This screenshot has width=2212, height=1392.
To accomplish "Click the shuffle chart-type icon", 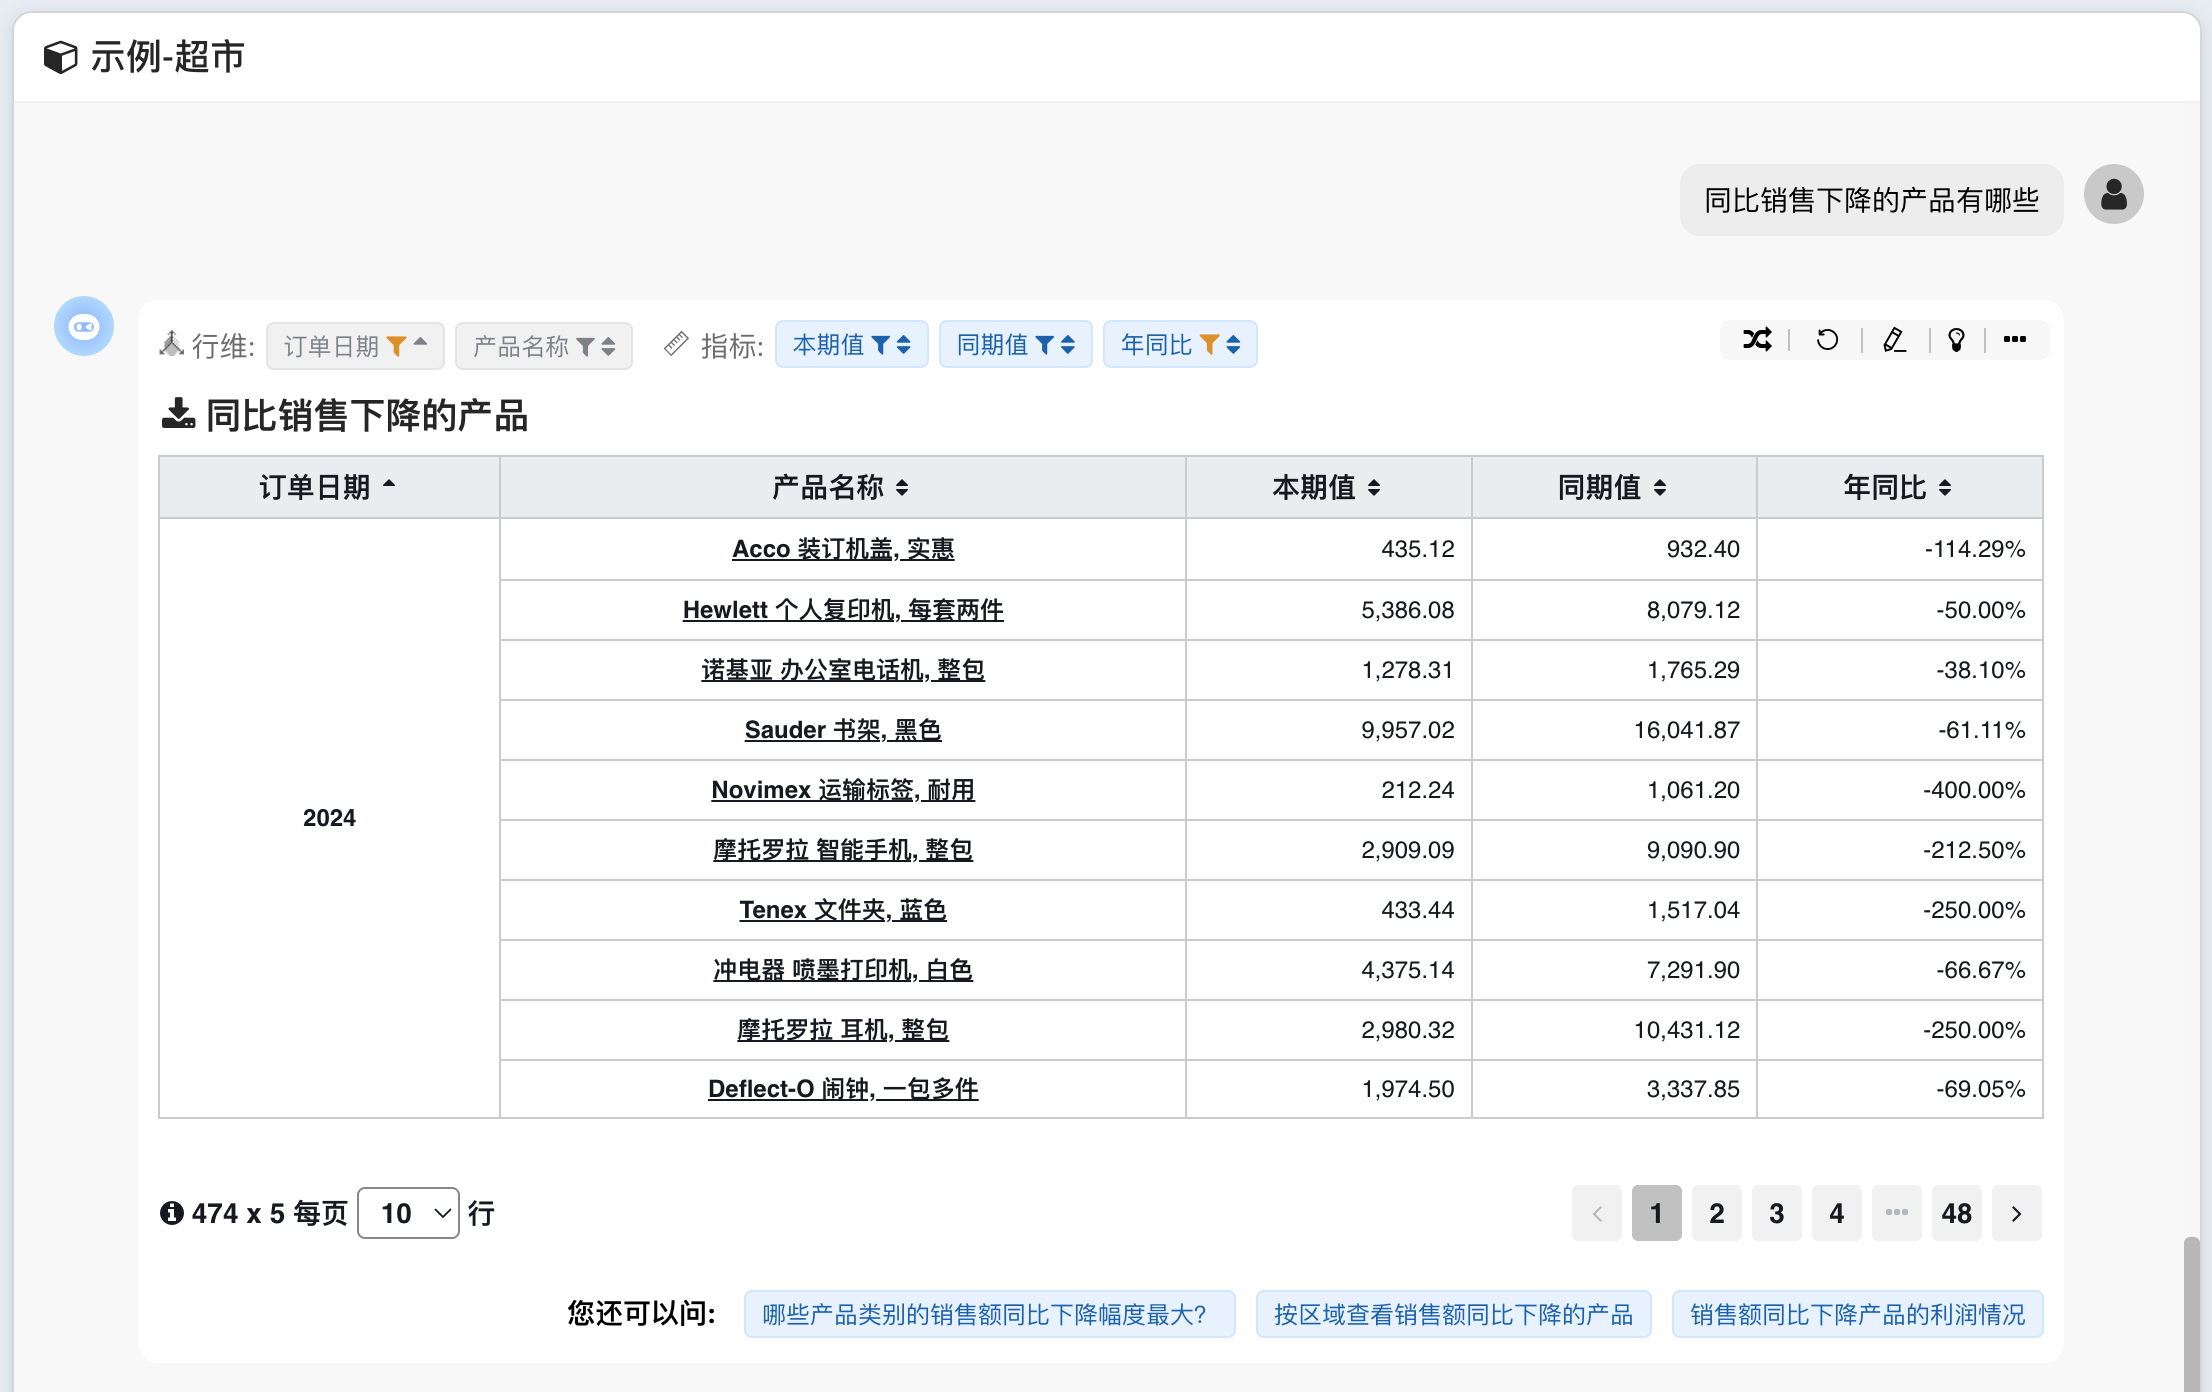I will [x=1757, y=340].
